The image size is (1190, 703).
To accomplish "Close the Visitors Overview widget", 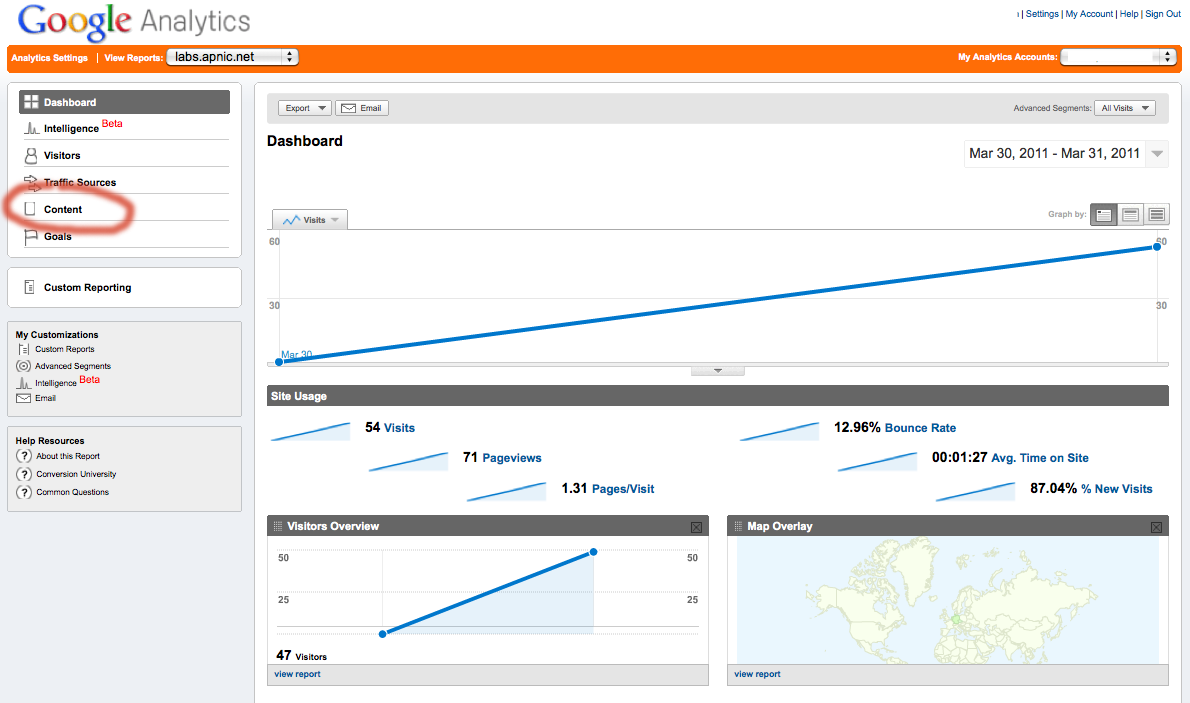I will (697, 527).
